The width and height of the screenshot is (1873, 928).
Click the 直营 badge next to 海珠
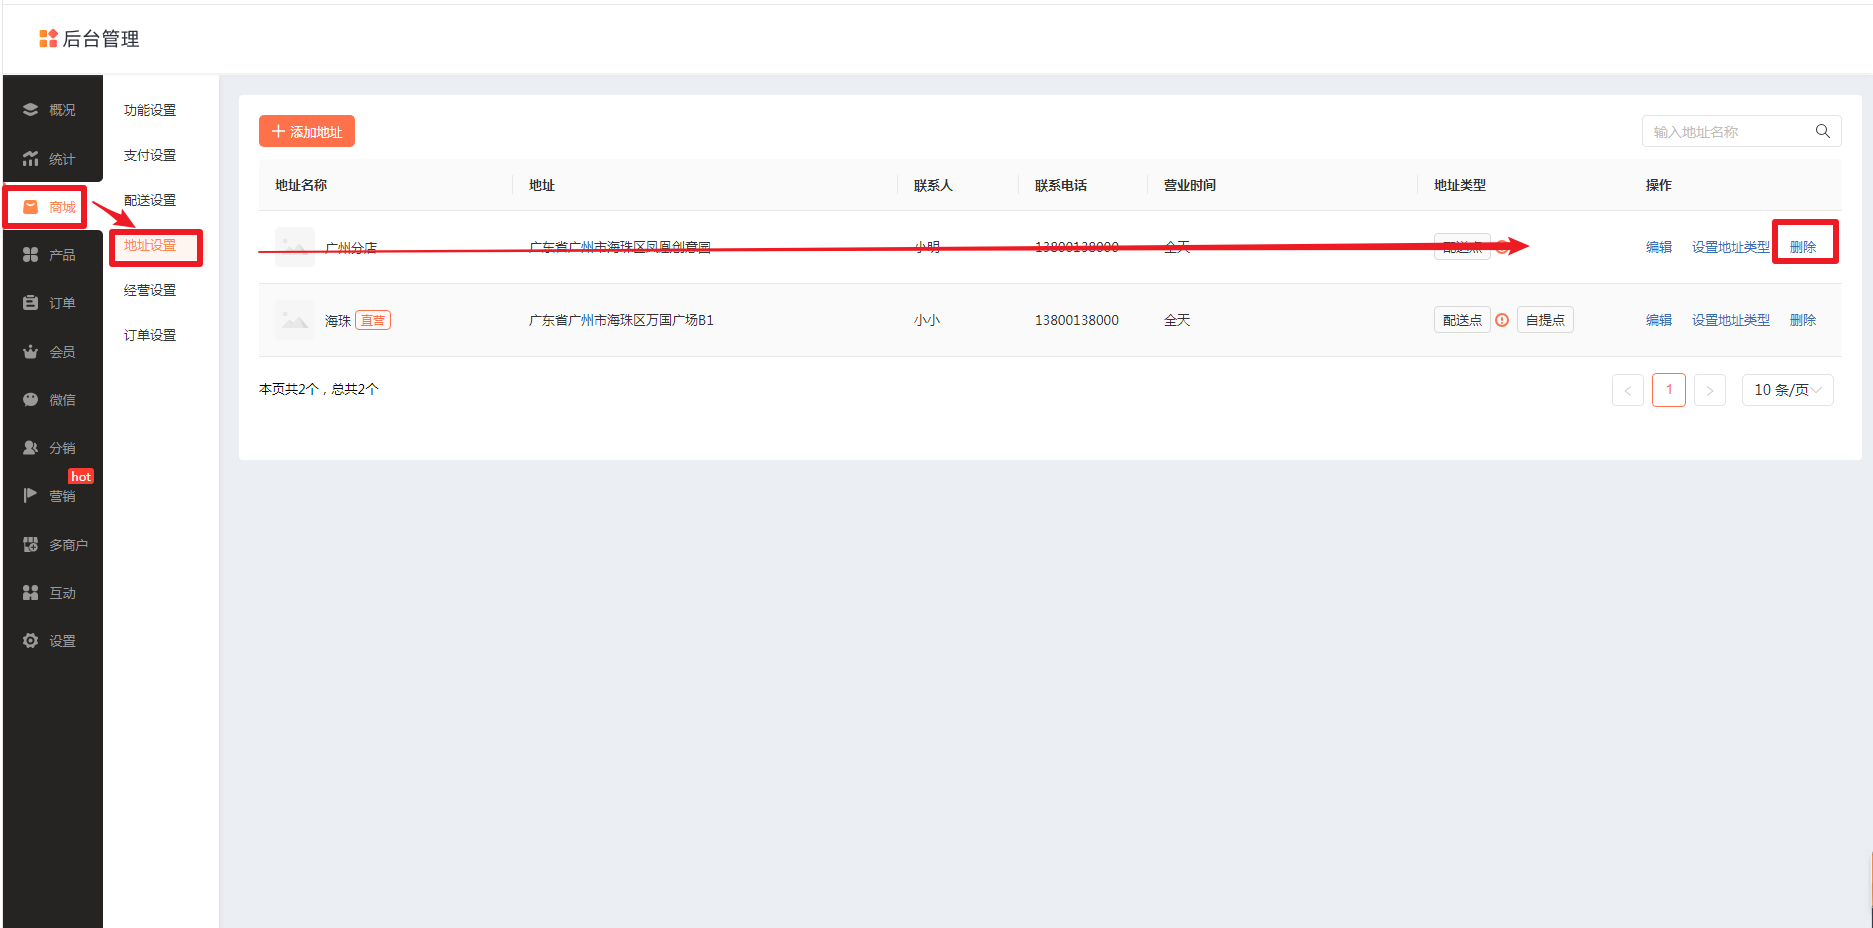373,320
